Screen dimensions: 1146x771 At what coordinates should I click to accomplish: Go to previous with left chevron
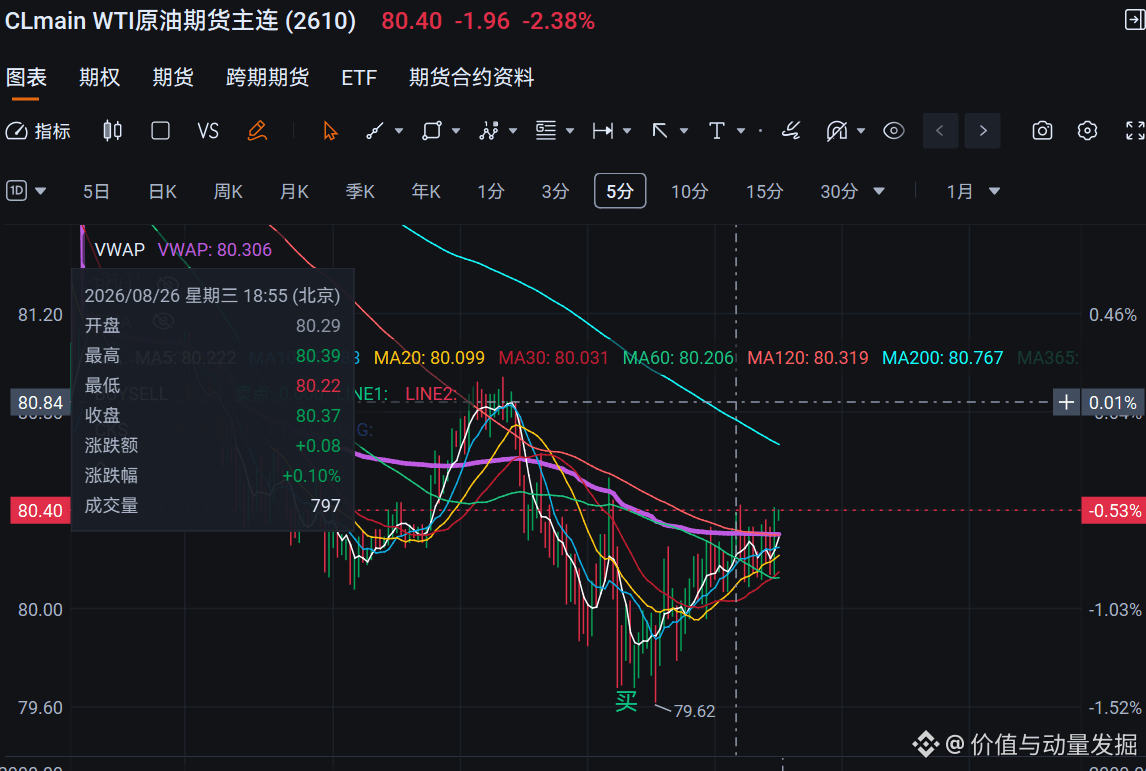click(941, 132)
